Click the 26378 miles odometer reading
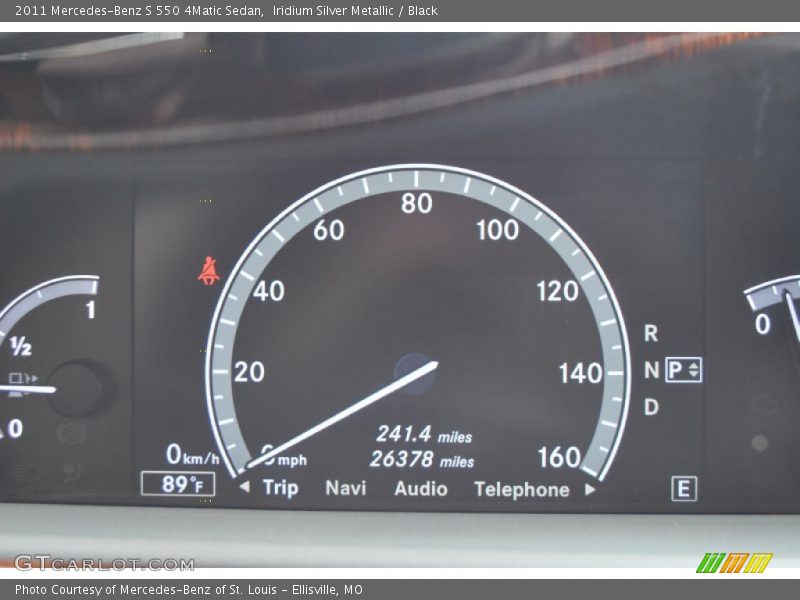The width and height of the screenshot is (800, 600). pyautogui.click(x=421, y=459)
